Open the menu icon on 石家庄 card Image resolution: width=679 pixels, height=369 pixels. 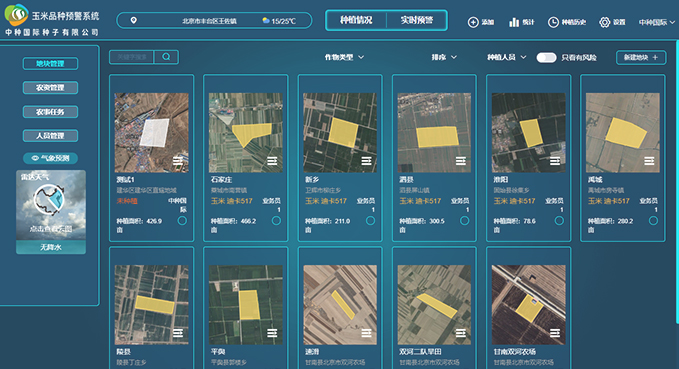coord(272,161)
